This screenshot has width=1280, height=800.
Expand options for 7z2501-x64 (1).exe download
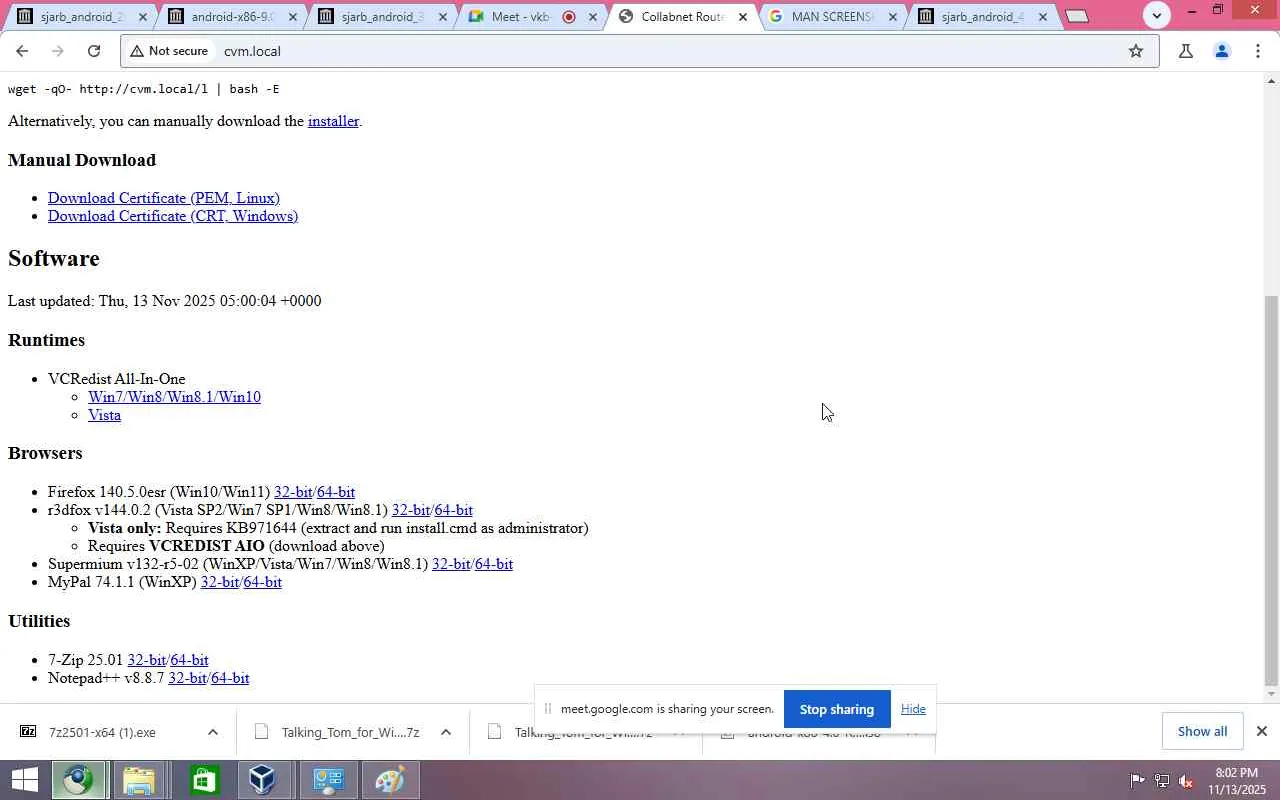pyautogui.click(x=213, y=732)
